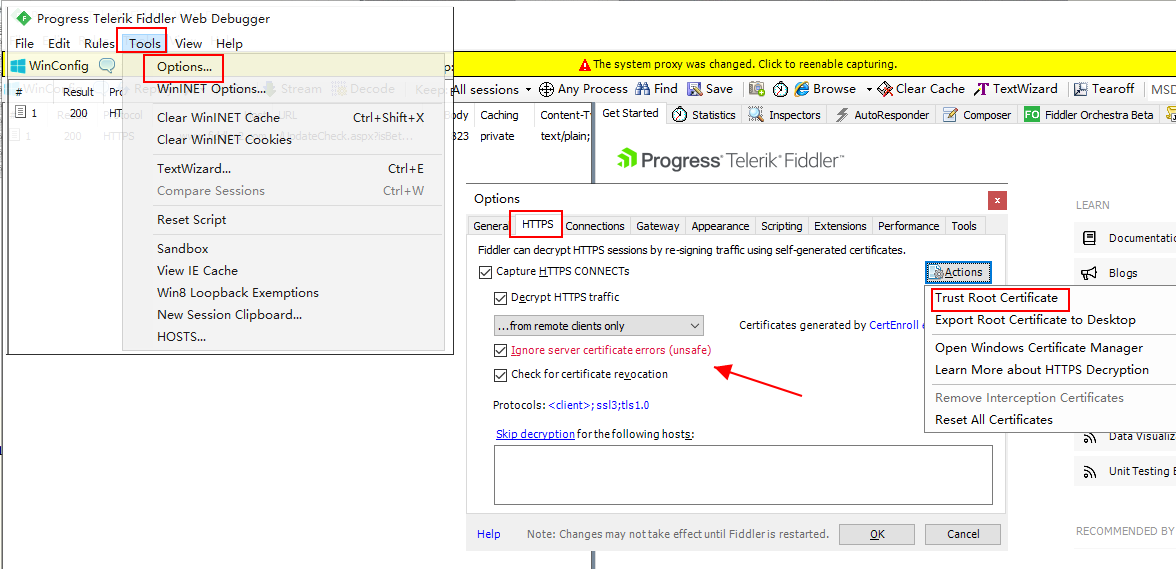Click the Fiddler app icon in title bar
Screen dimensions: 1176x569
24,18
